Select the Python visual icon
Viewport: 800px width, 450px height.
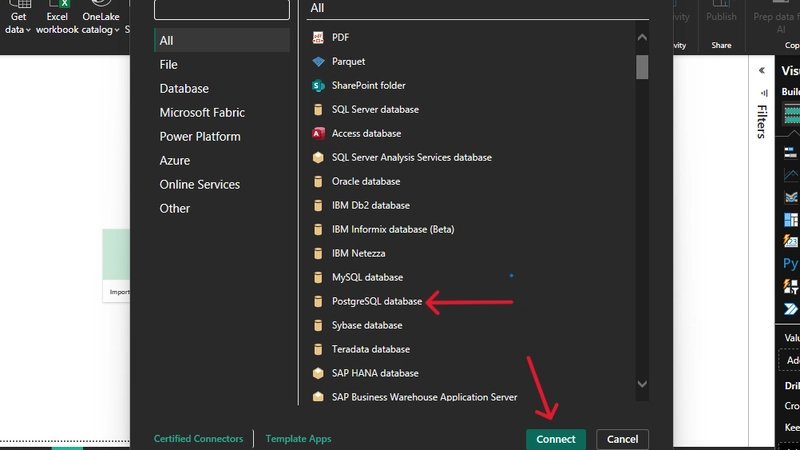pyautogui.click(x=791, y=263)
